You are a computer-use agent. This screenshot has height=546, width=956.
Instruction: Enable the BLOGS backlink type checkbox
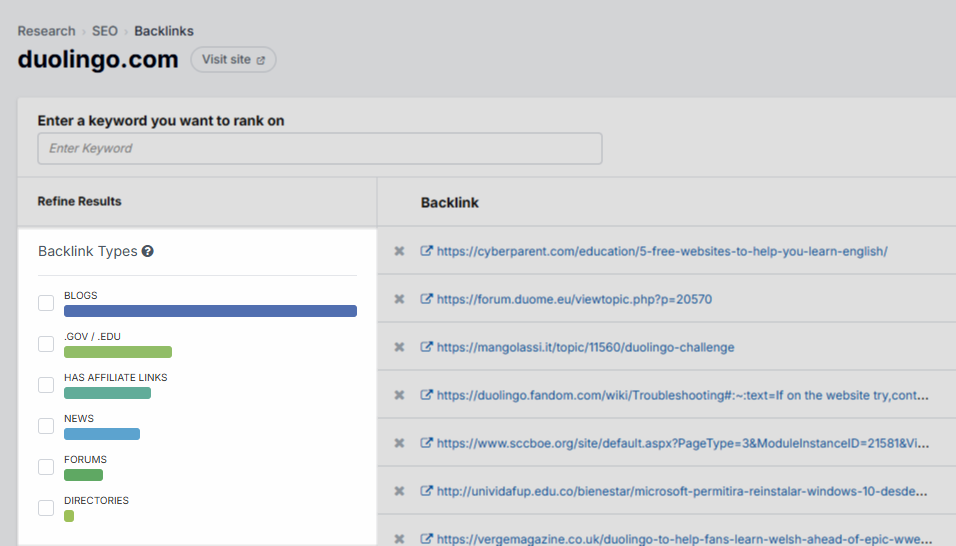point(46,303)
